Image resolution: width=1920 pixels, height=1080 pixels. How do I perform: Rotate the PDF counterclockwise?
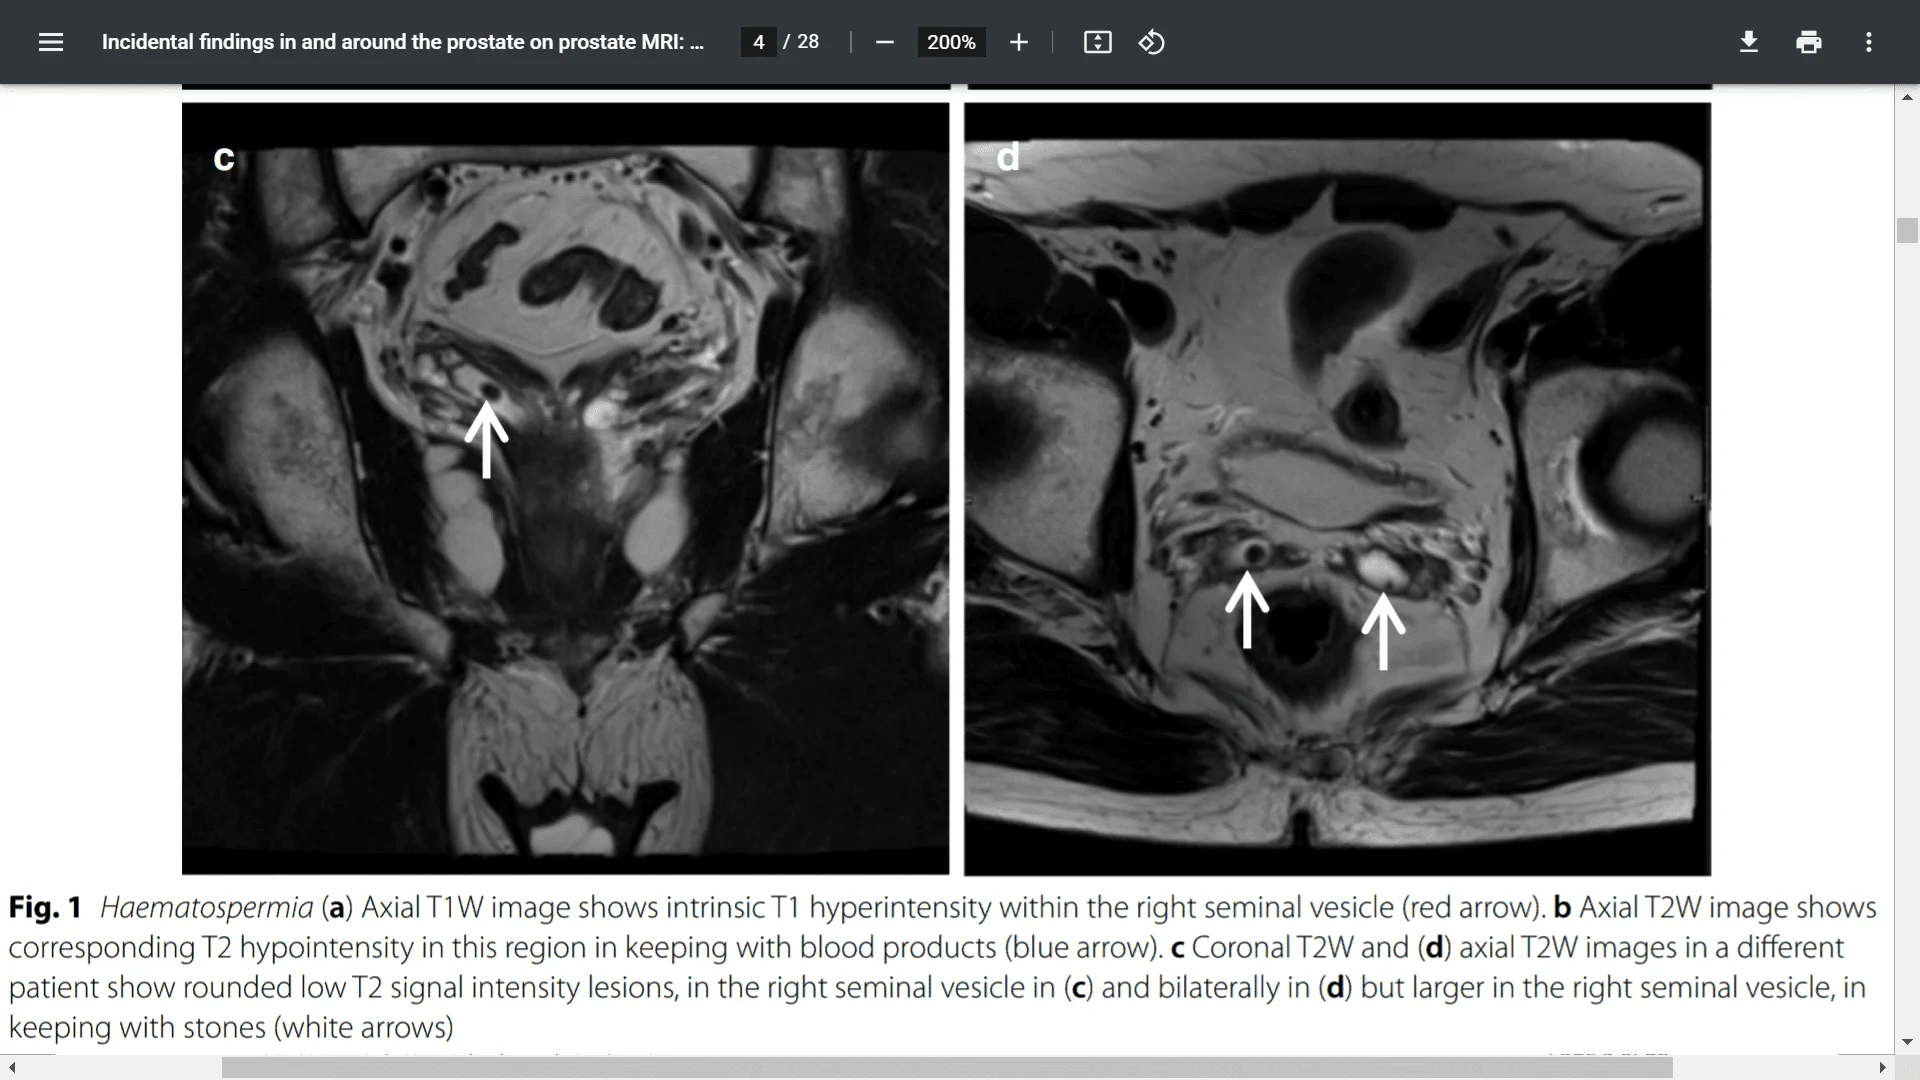point(1151,42)
